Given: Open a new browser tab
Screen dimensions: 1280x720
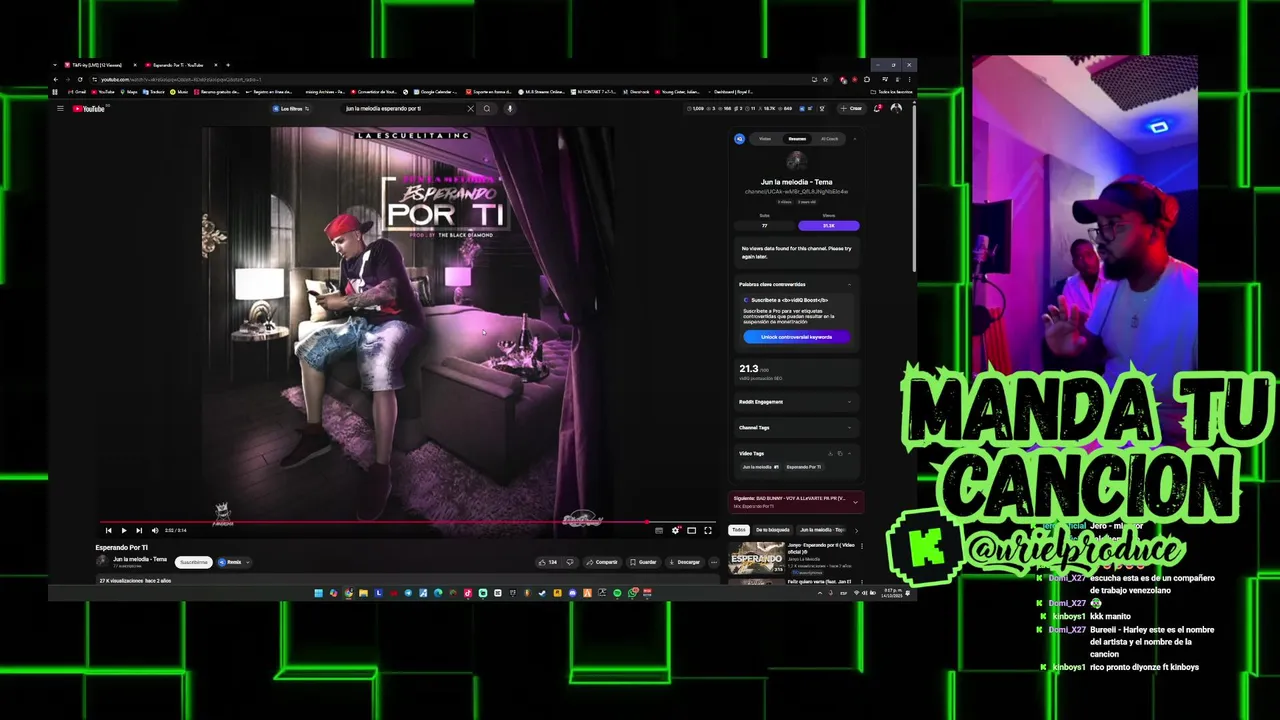Looking at the screenshot, I should tap(228, 65).
